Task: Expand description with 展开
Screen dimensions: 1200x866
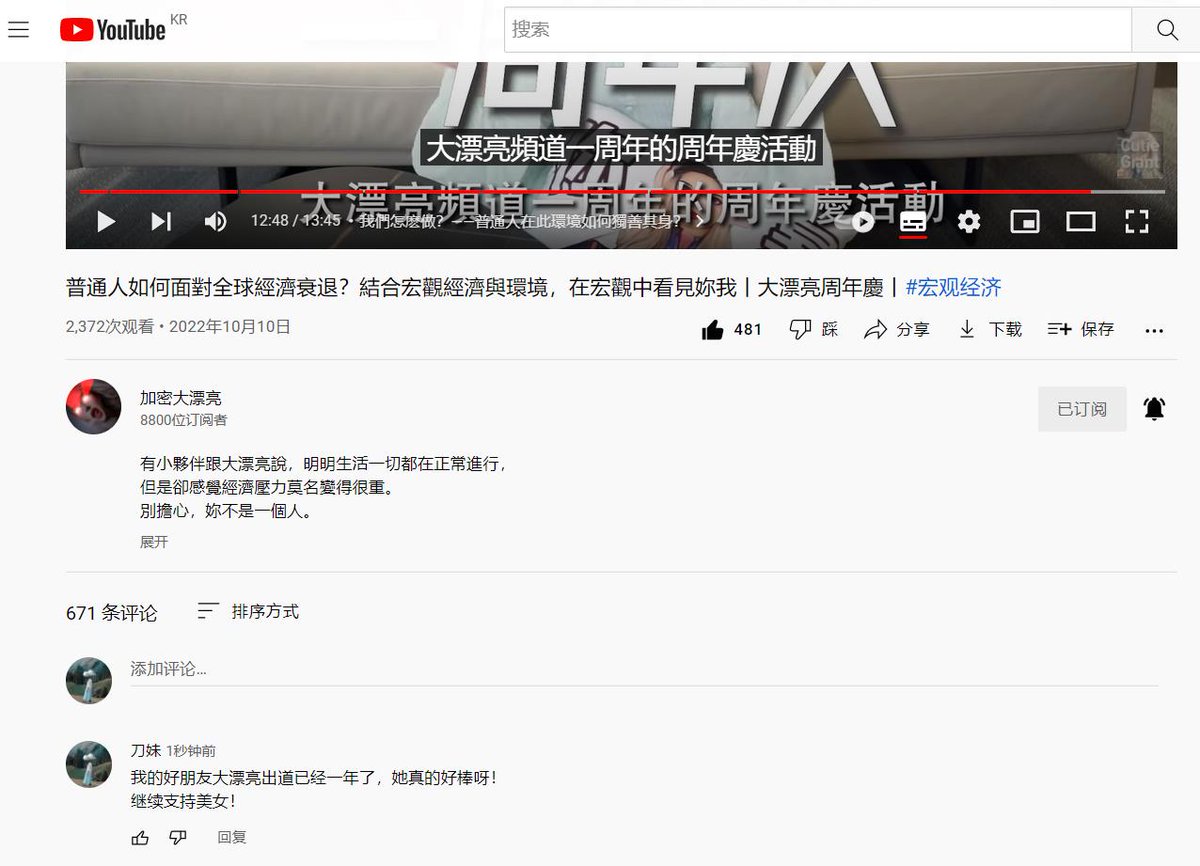Action: [x=154, y=542]
